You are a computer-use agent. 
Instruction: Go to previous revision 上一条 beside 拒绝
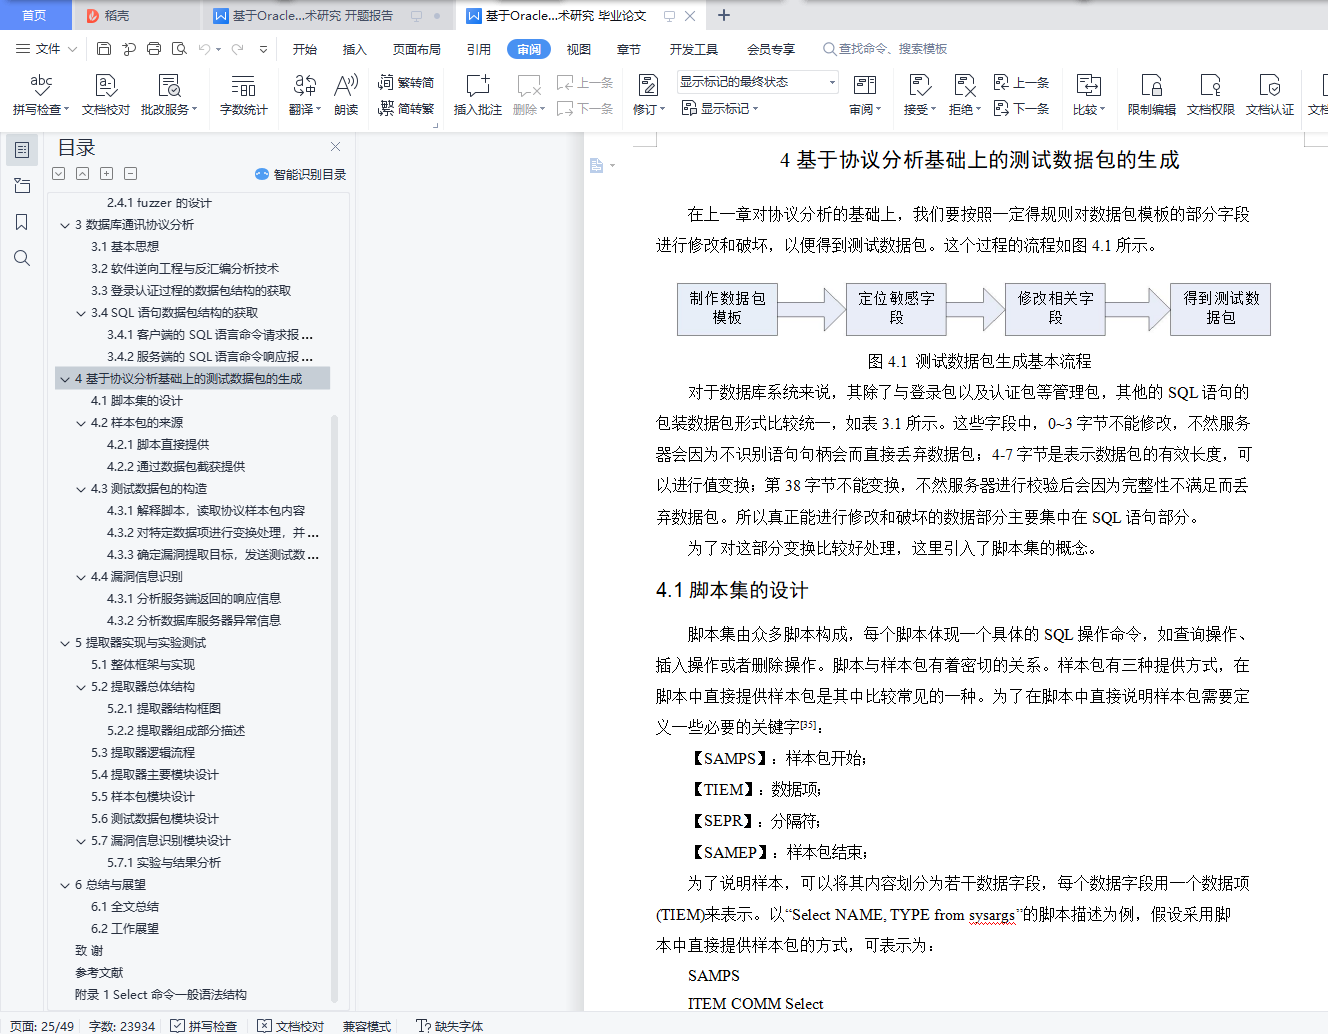[1021, 82]
